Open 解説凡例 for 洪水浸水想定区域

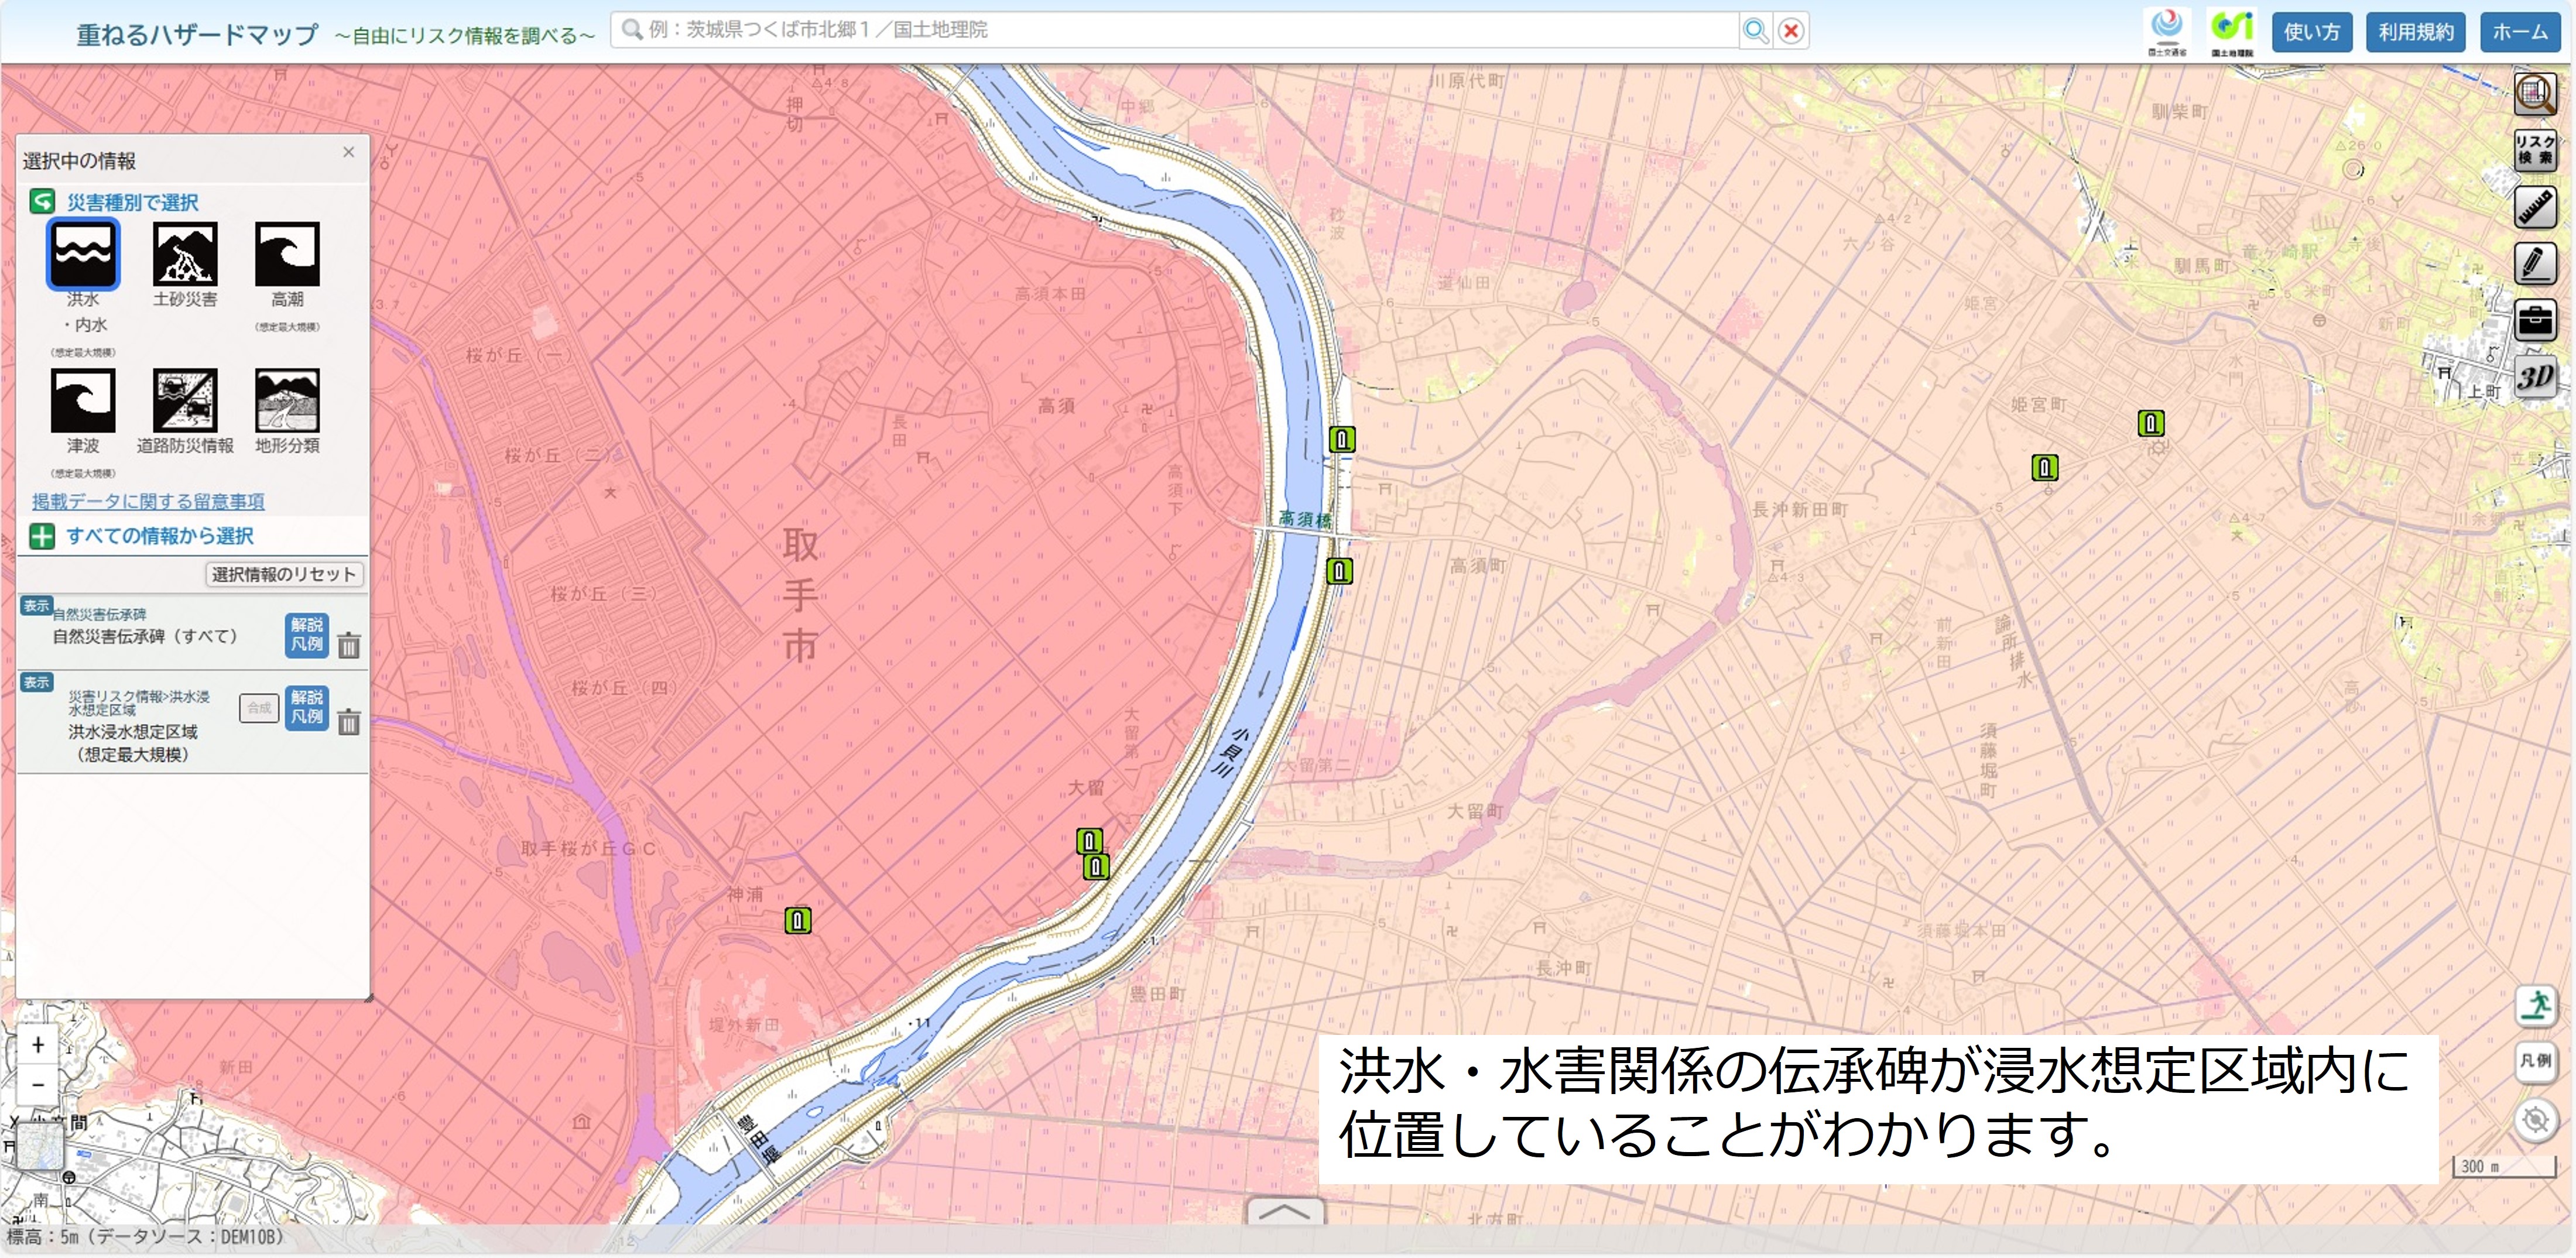pyautogui.click(x=307, y=707)
